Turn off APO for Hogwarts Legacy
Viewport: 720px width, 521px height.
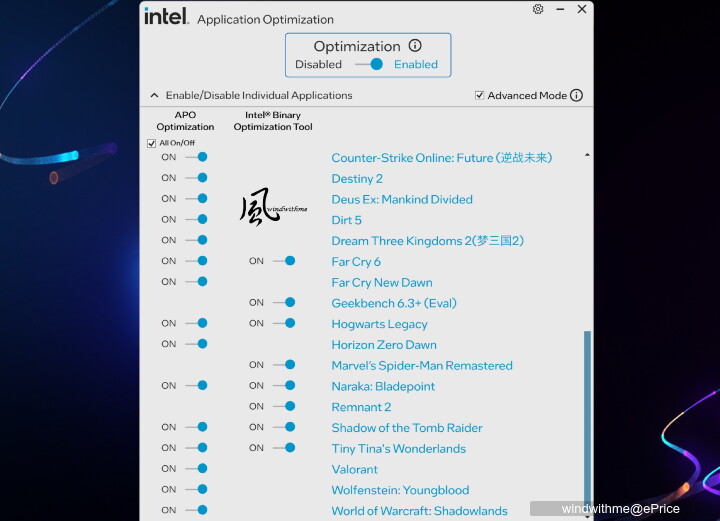tap(196, 323)
